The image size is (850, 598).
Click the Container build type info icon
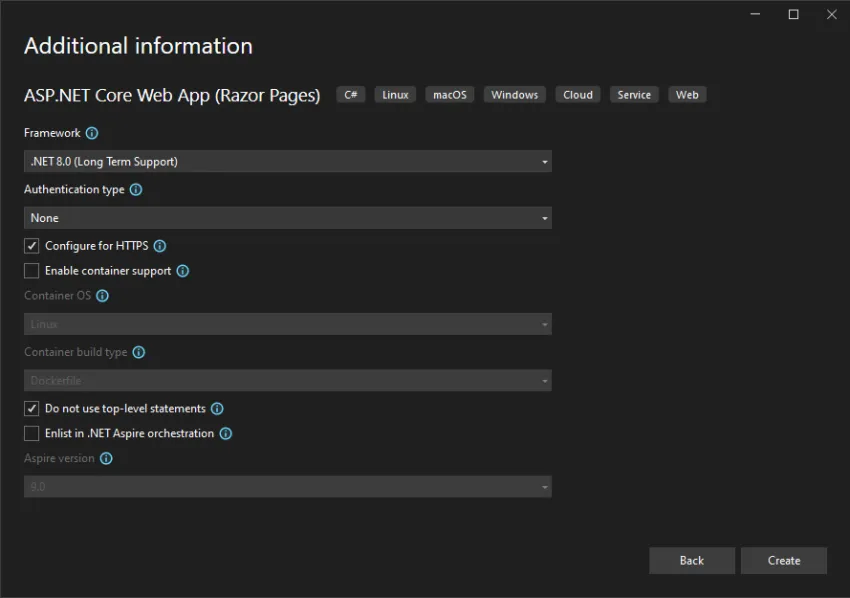coord(139,352)
